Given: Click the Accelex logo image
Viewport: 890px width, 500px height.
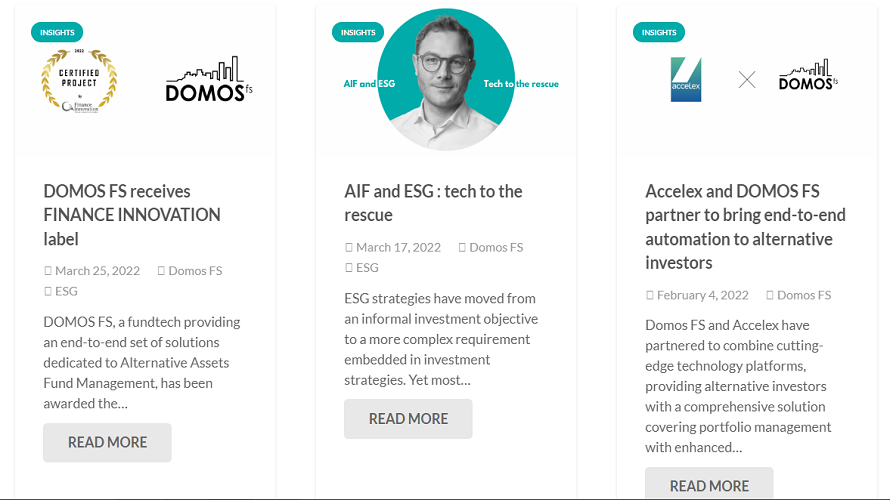Looking at the screenshot, I should pos(686,80).
